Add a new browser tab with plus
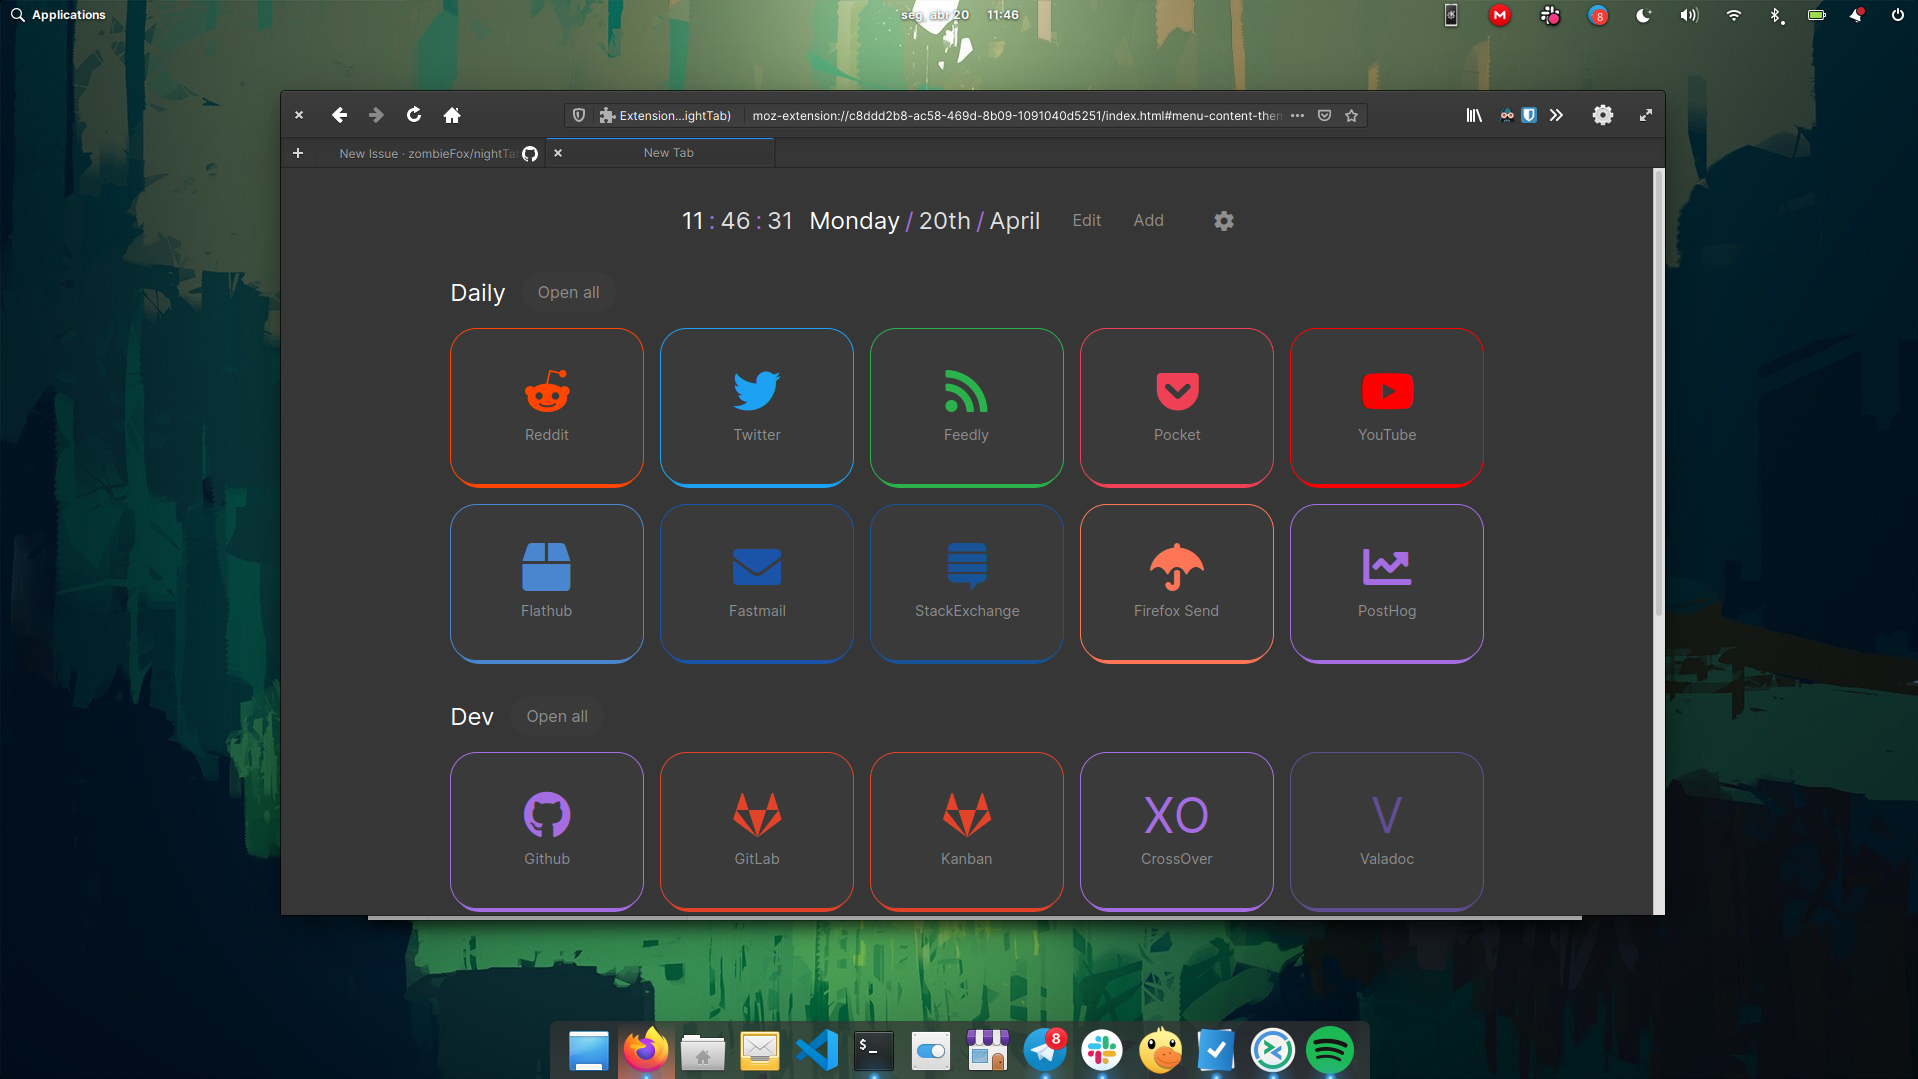The image size is (1918, 1079). 297,153
